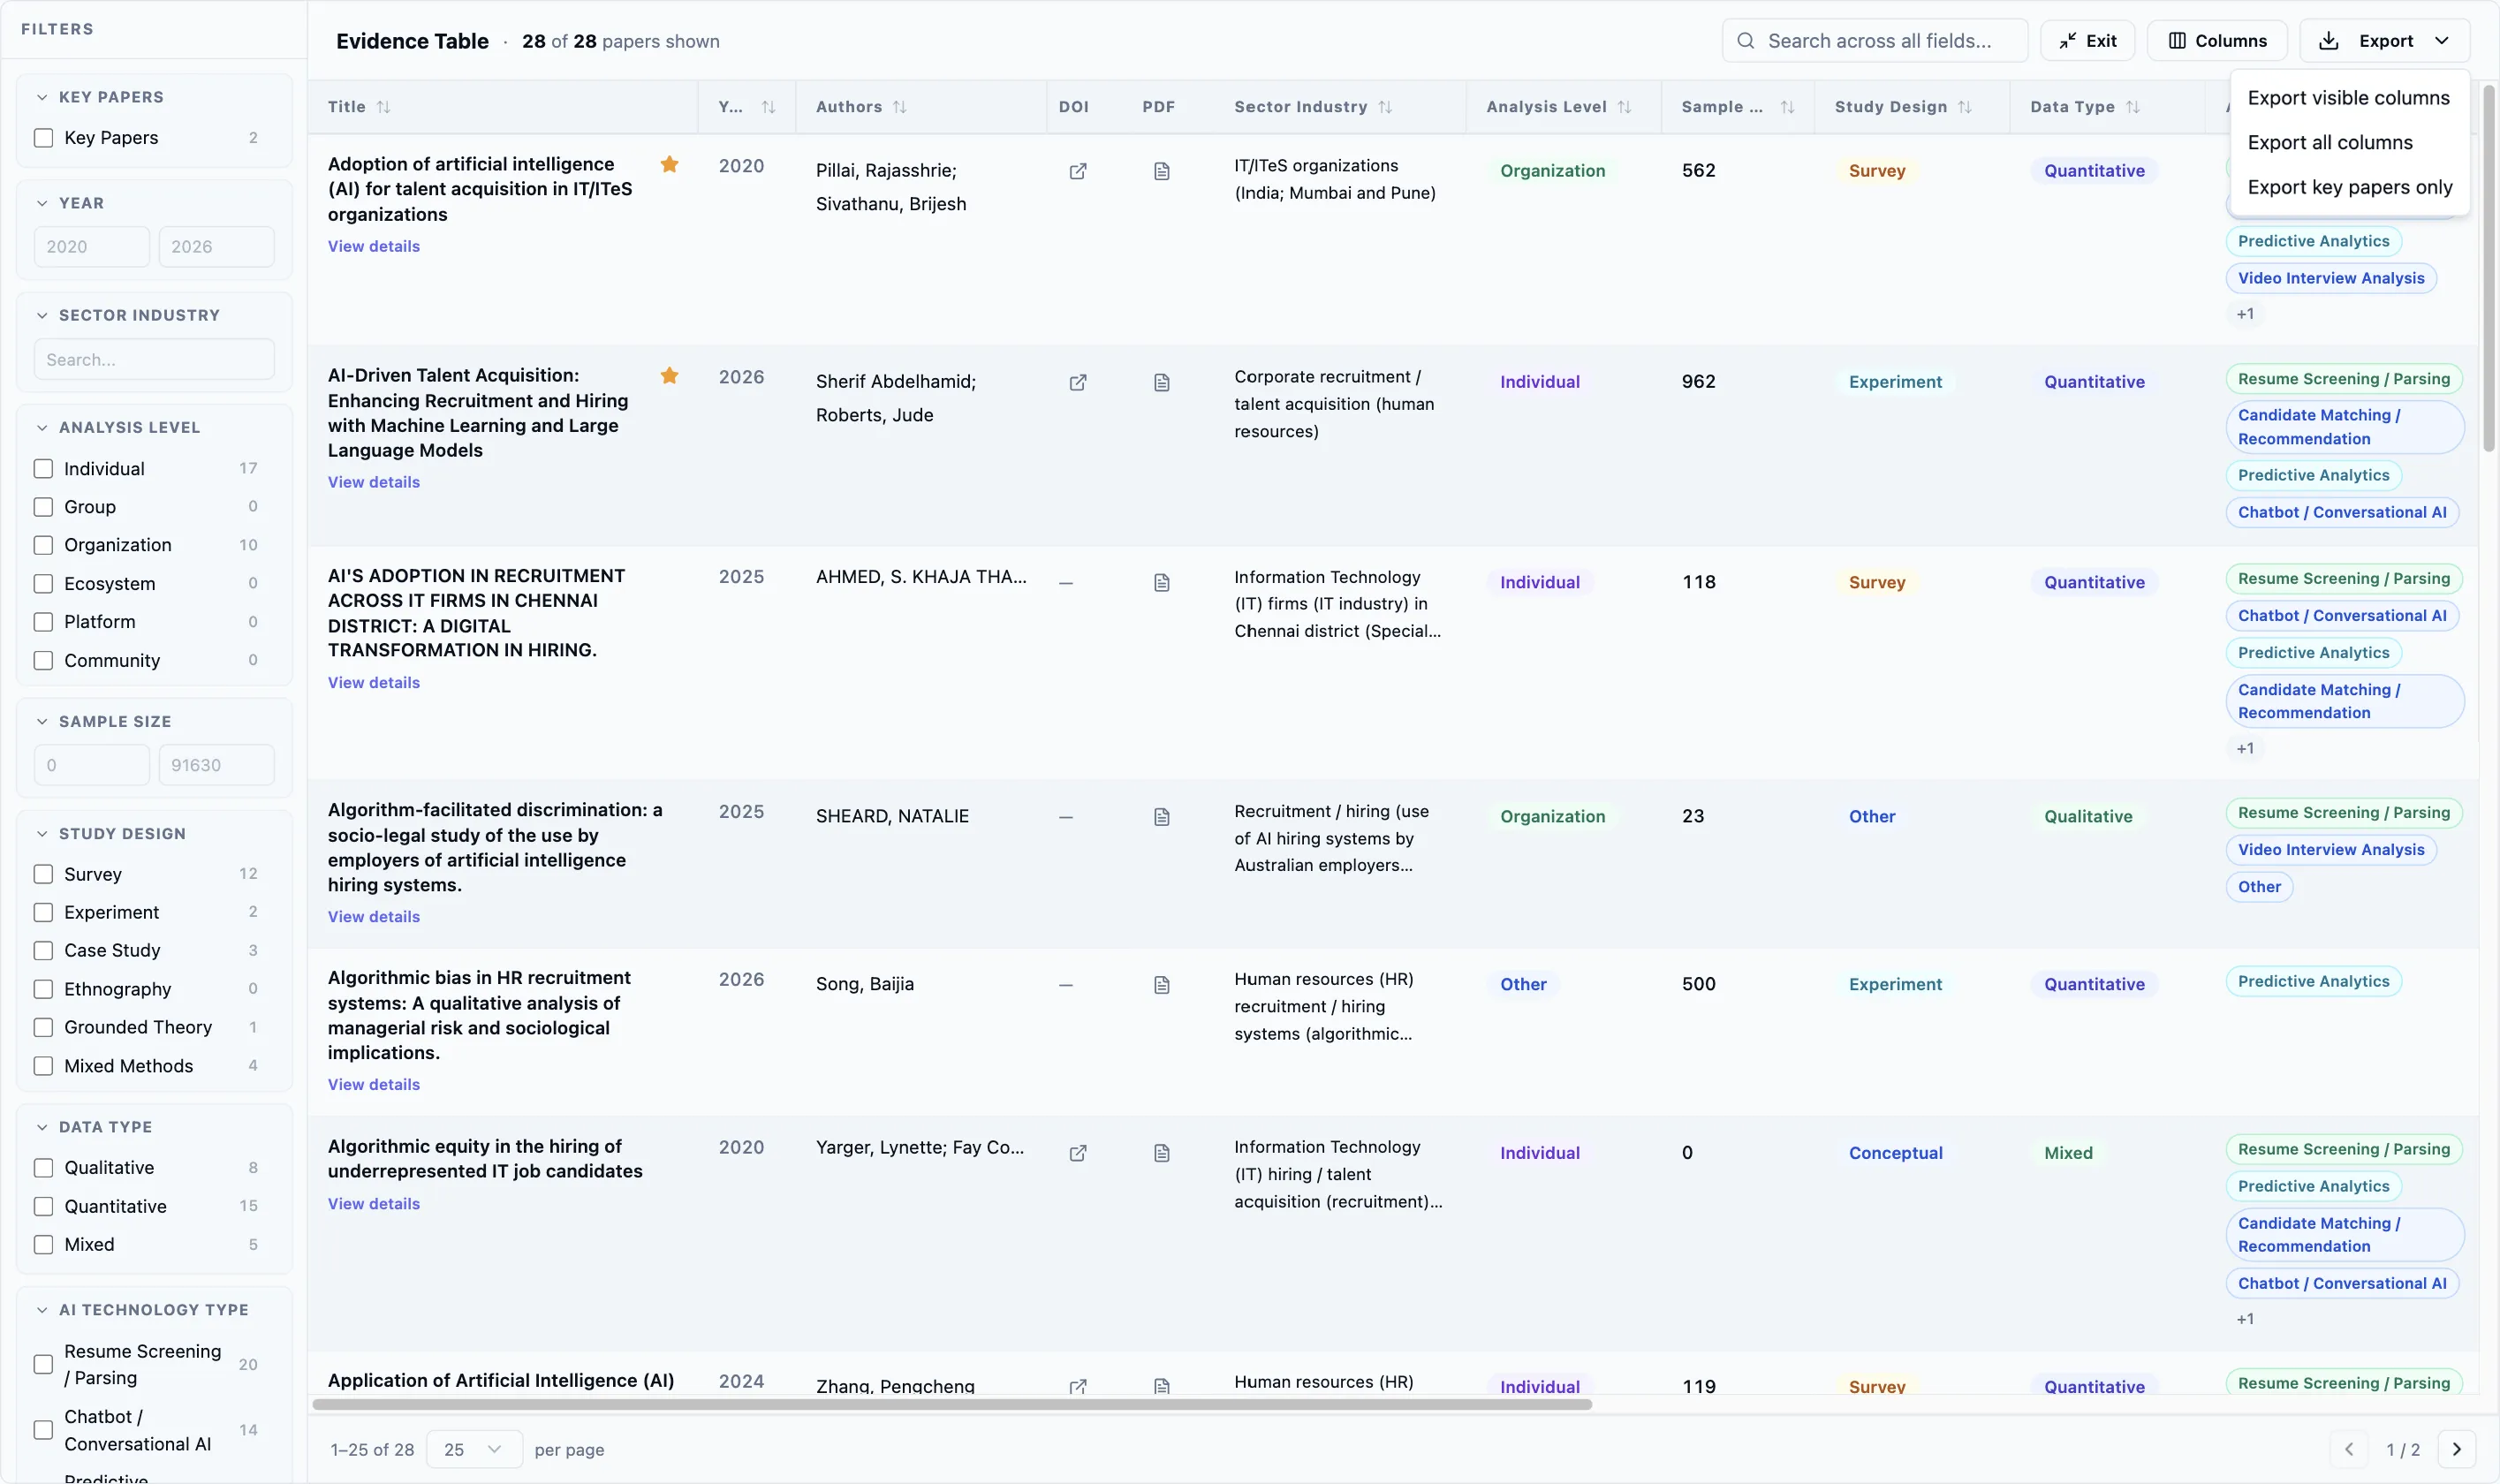Collapse the Analysis Level filter section
The height and width of the screenshot is (1484, 2500).
point(42,427)
